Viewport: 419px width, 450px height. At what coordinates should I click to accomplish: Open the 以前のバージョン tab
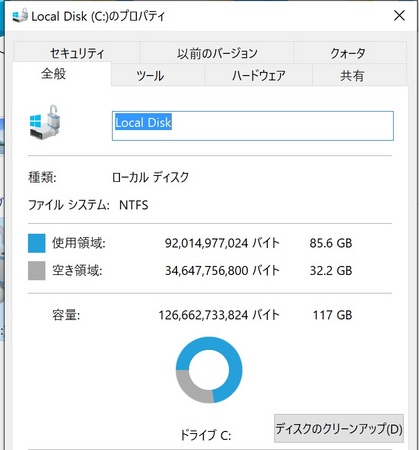pyautogui.click(x=217, y=53)
